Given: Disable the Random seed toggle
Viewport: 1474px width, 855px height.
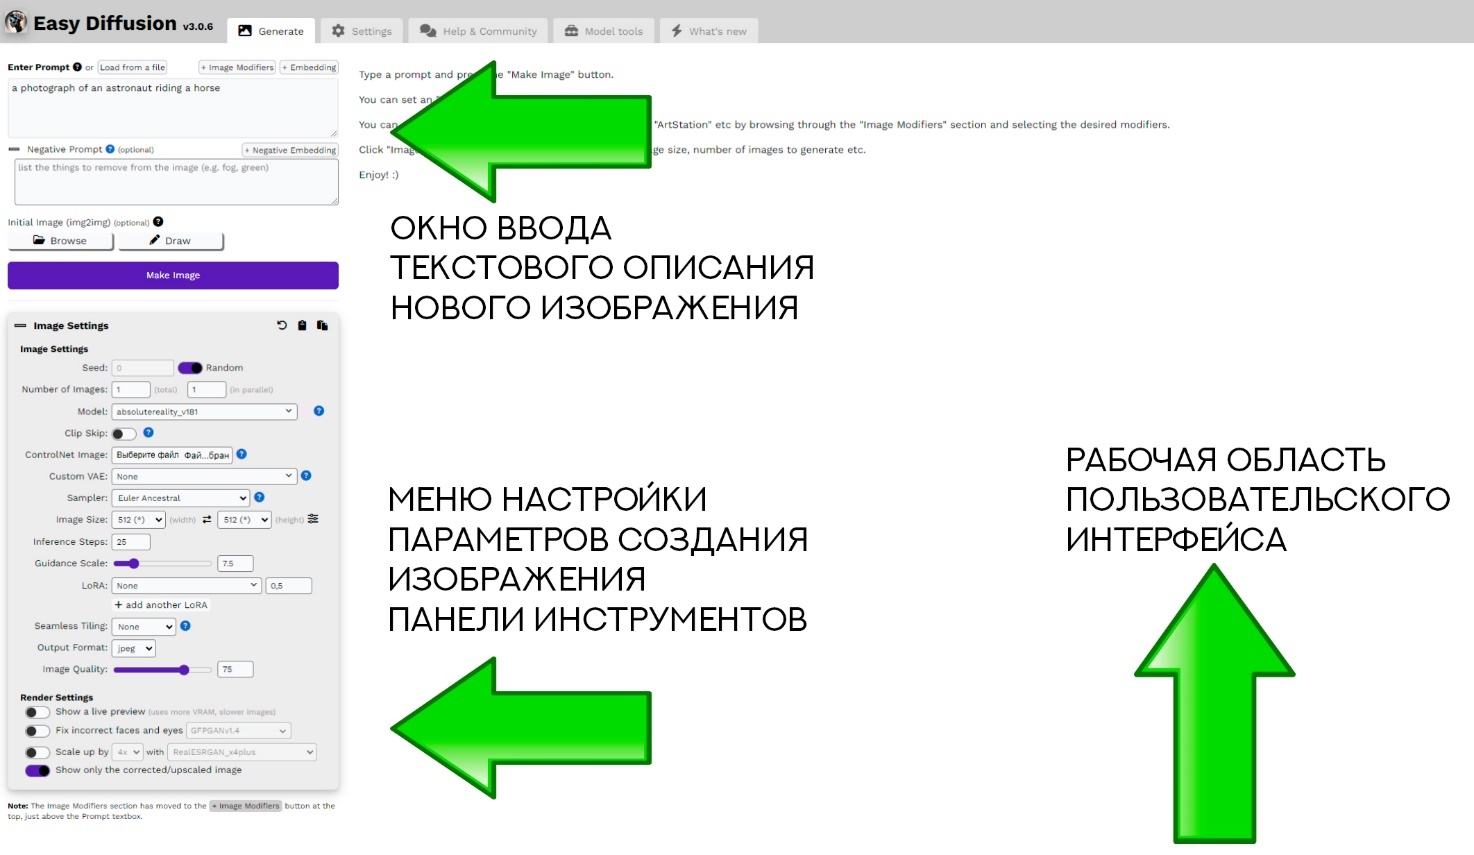Looking at the screenshot, I should coord(190,368).
